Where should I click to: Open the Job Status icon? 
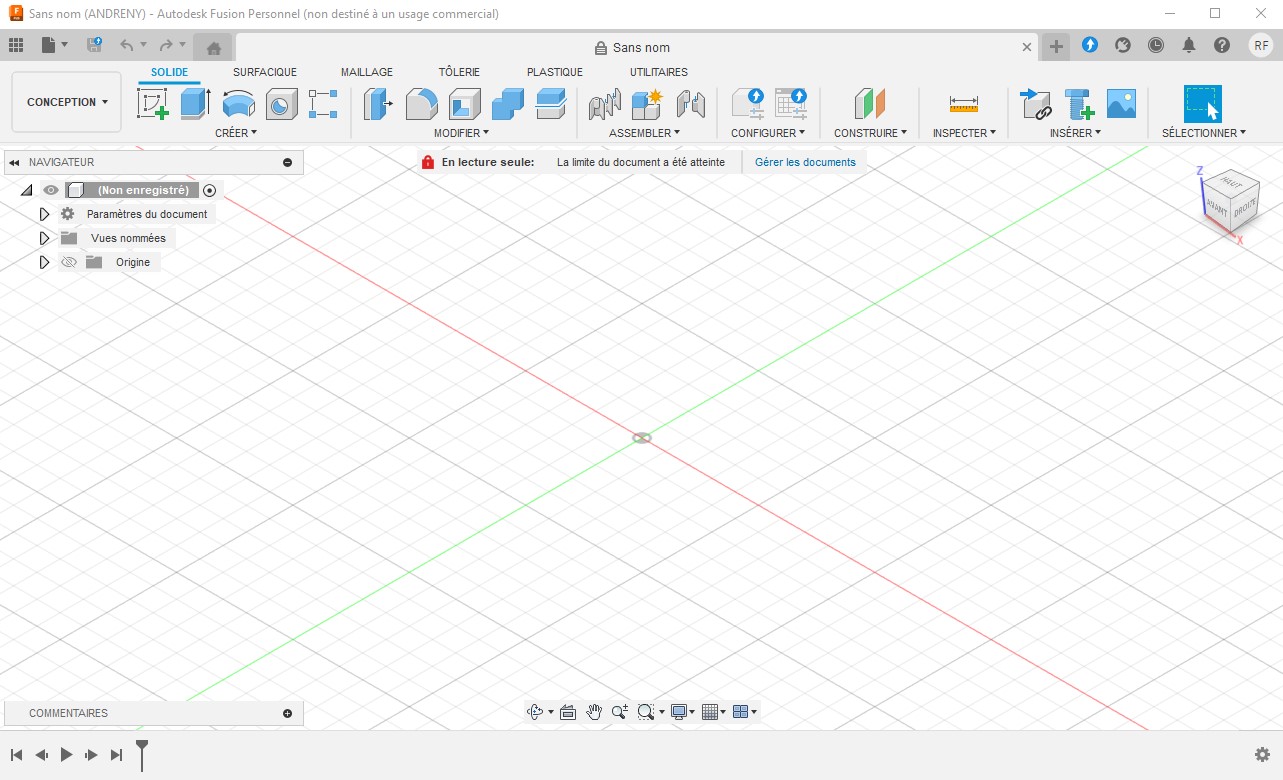(x=1156, y=45)
